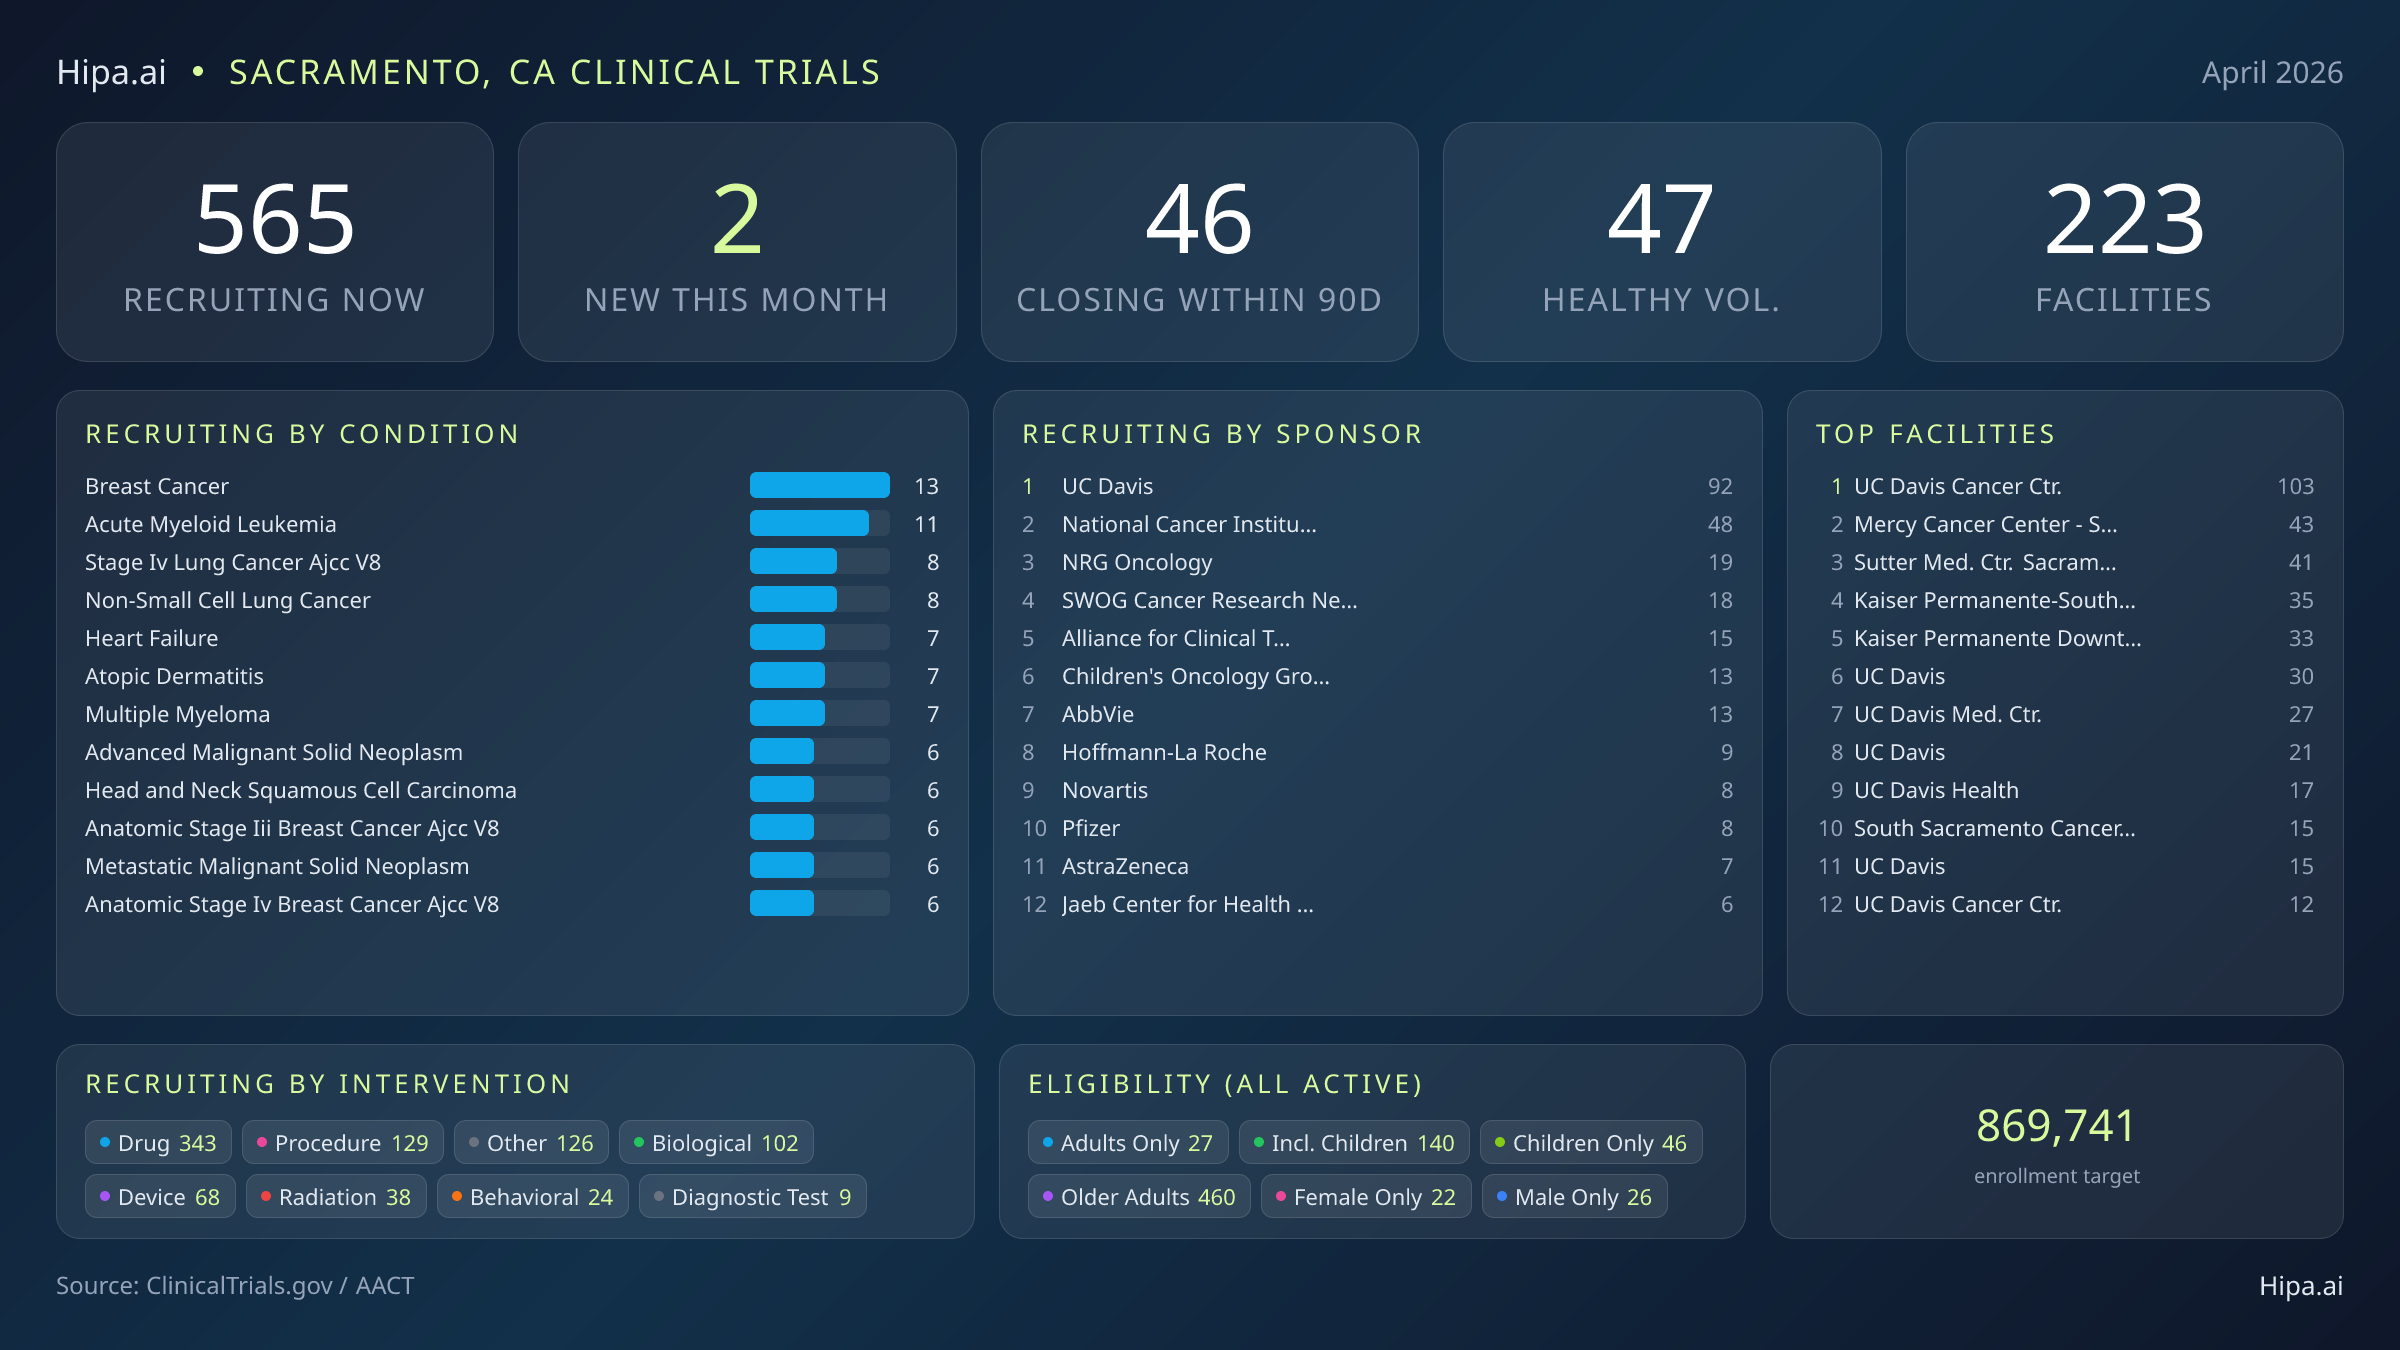Image resolution: width=2400 pixels, height=1350 pixels.
Task: Click Anatomic Stage Iii Breast Cancer row
Action: click(x=512, y=828)
